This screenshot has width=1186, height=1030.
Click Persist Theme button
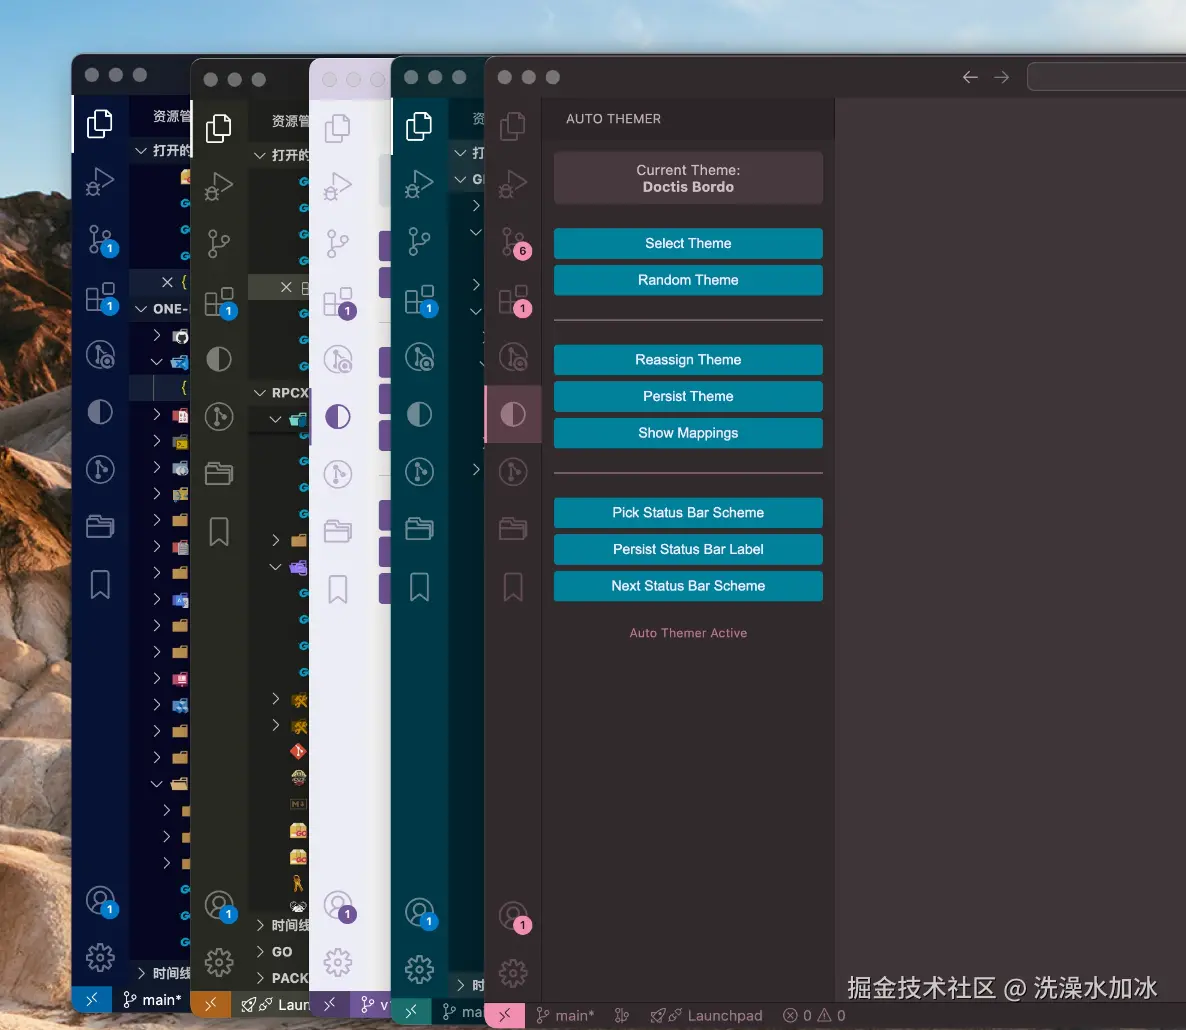[688, 396]
